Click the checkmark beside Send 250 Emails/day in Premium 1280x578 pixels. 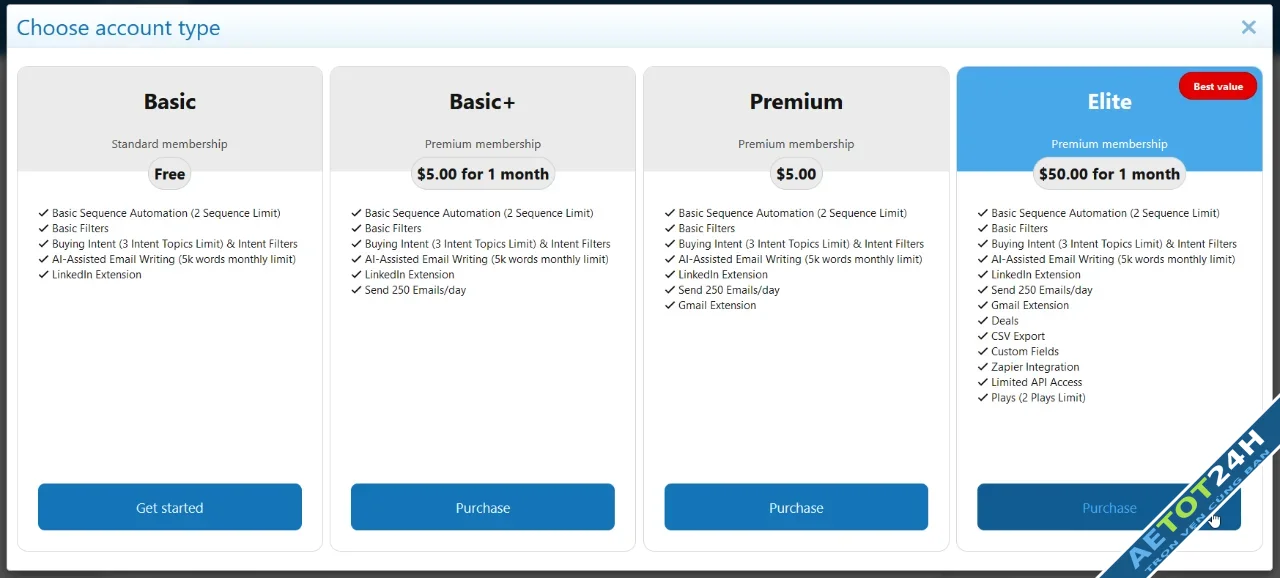click(x=670, y=290)
